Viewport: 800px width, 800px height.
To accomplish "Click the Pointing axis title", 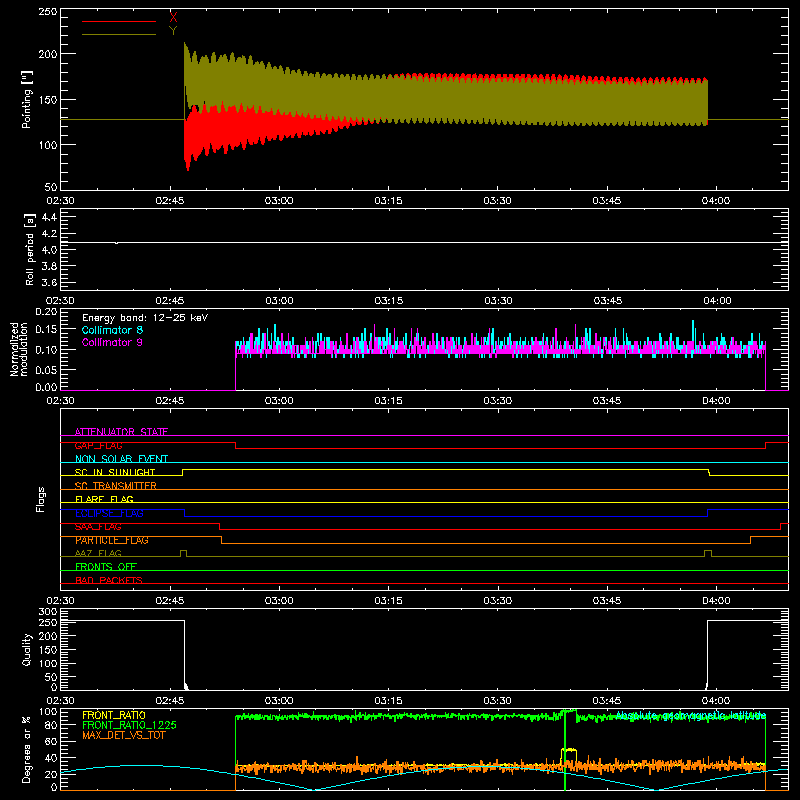I will (27, 99).
